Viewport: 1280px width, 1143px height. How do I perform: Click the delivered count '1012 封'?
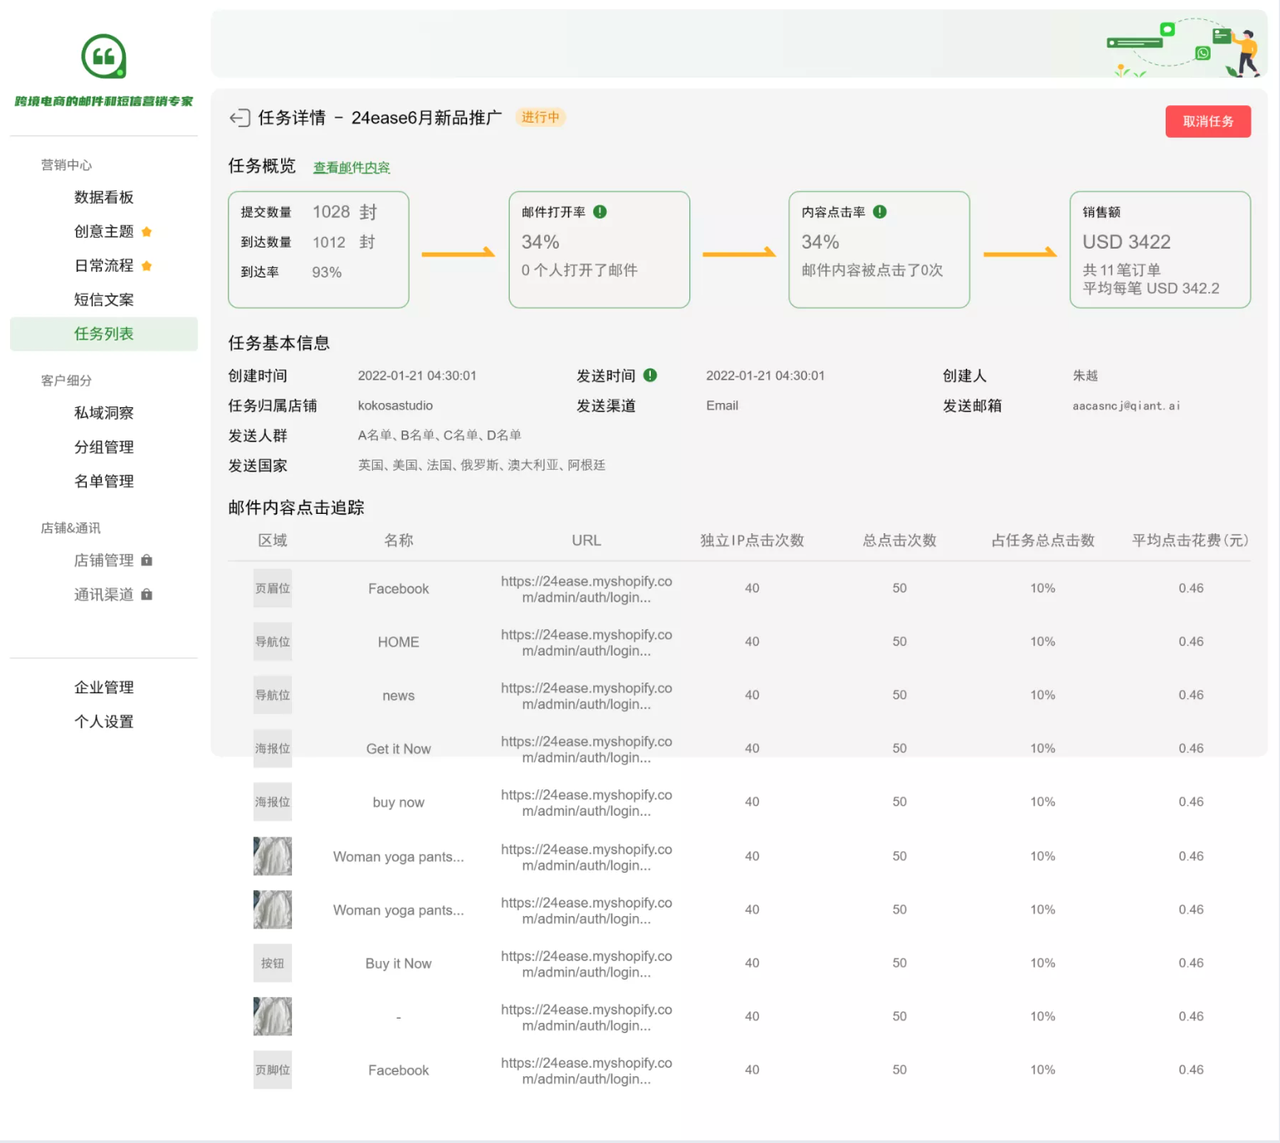pyautogui.click(x=344, y=242)
